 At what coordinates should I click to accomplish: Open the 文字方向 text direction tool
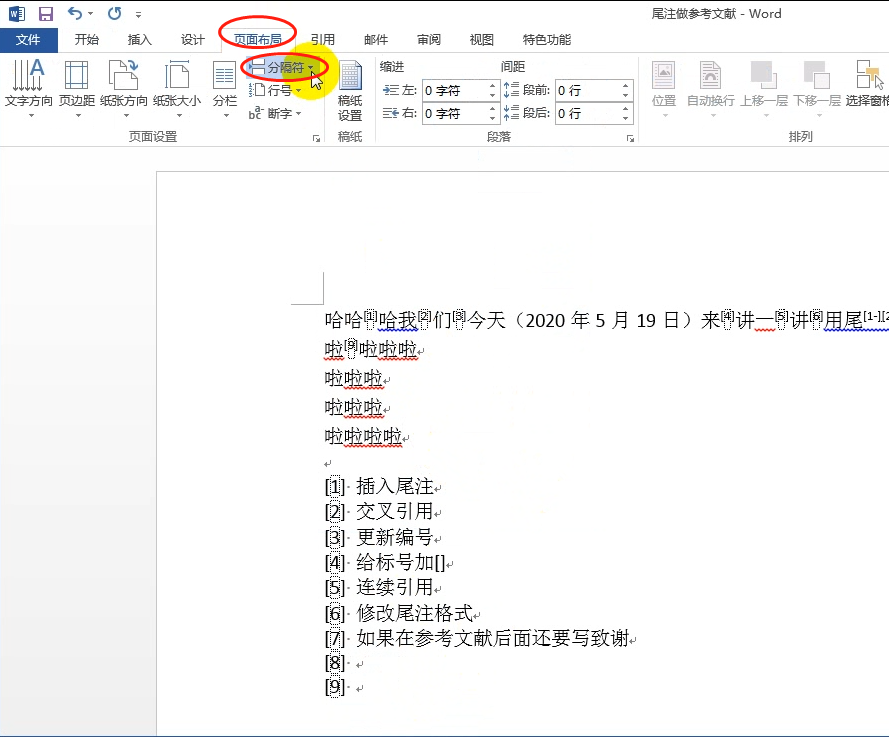[x=28, y=88]
